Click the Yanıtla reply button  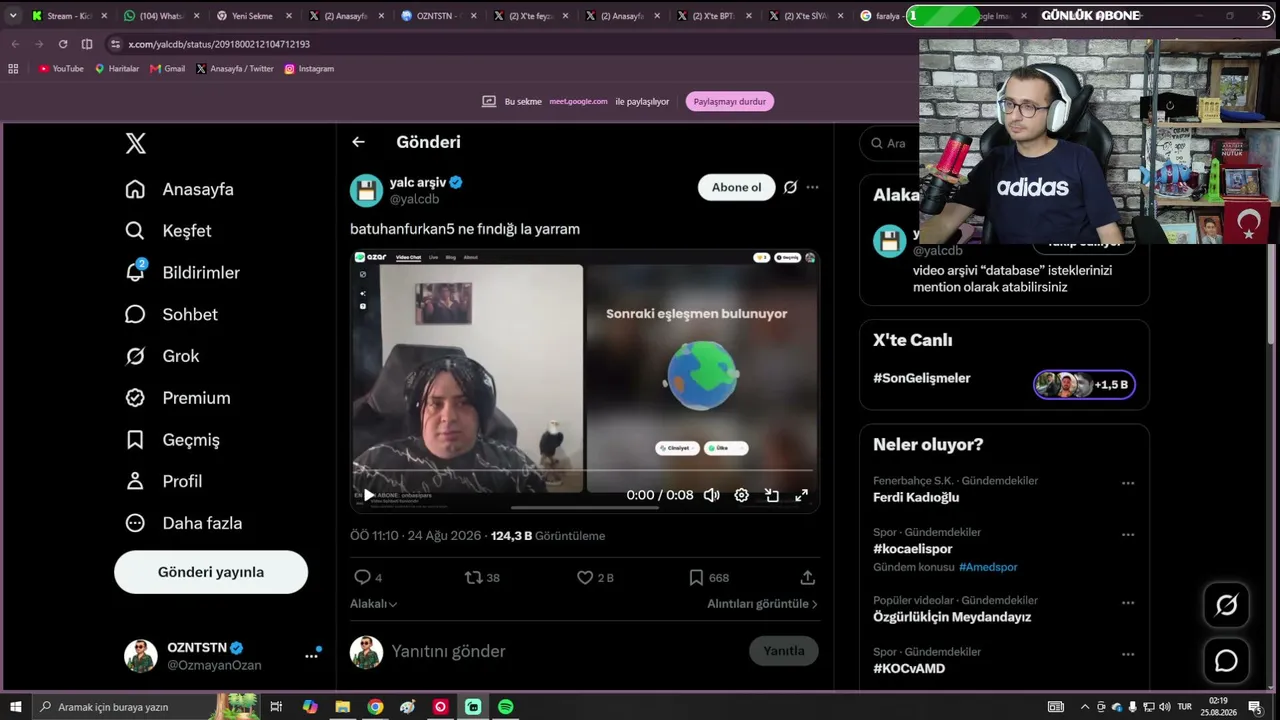tap(784, 651)
